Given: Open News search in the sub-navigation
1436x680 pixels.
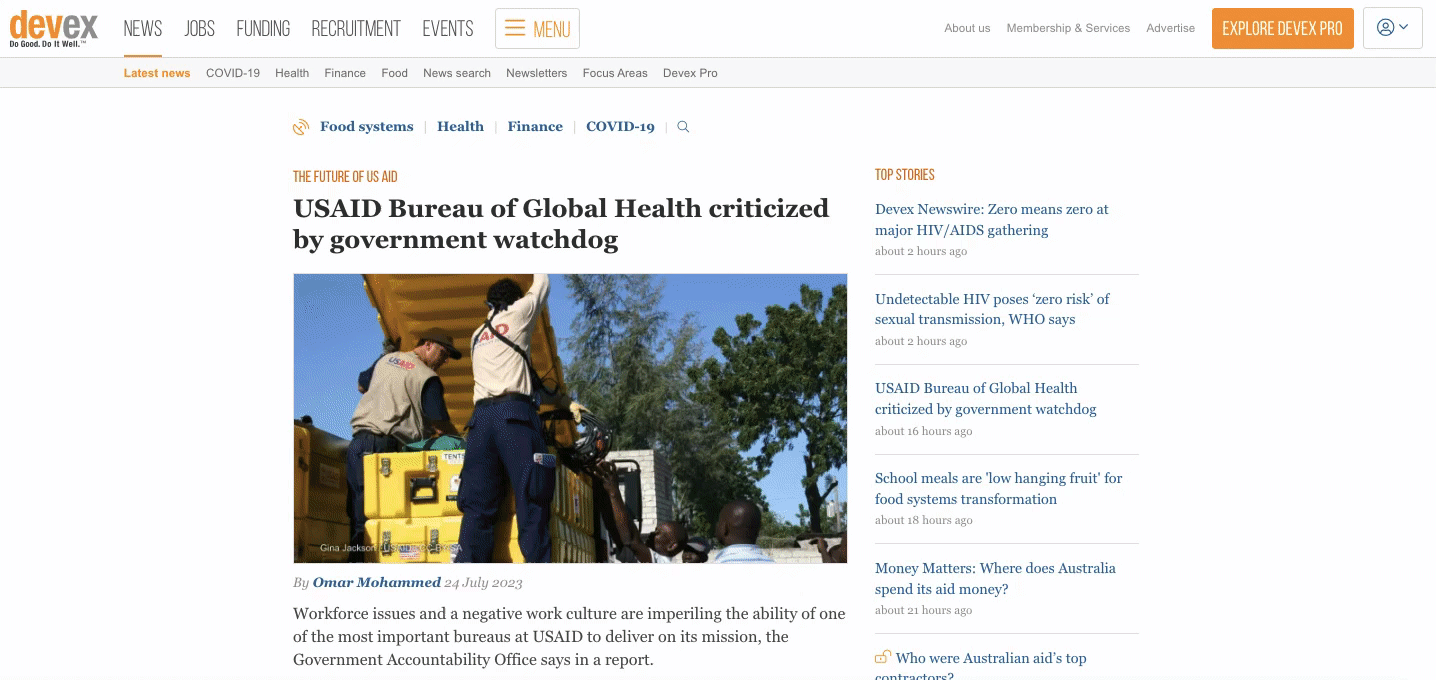Looking at the screenshot, I should click(x=457, y=73).
